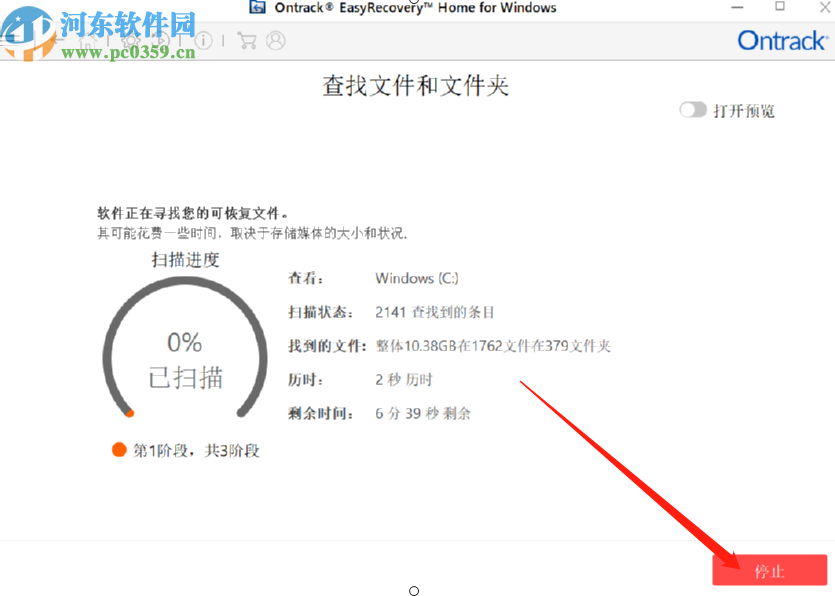Viewport: 835px width, 596px height.
Task: Open the user account icon
Action: pyautogui.click(x=276, y=40)
